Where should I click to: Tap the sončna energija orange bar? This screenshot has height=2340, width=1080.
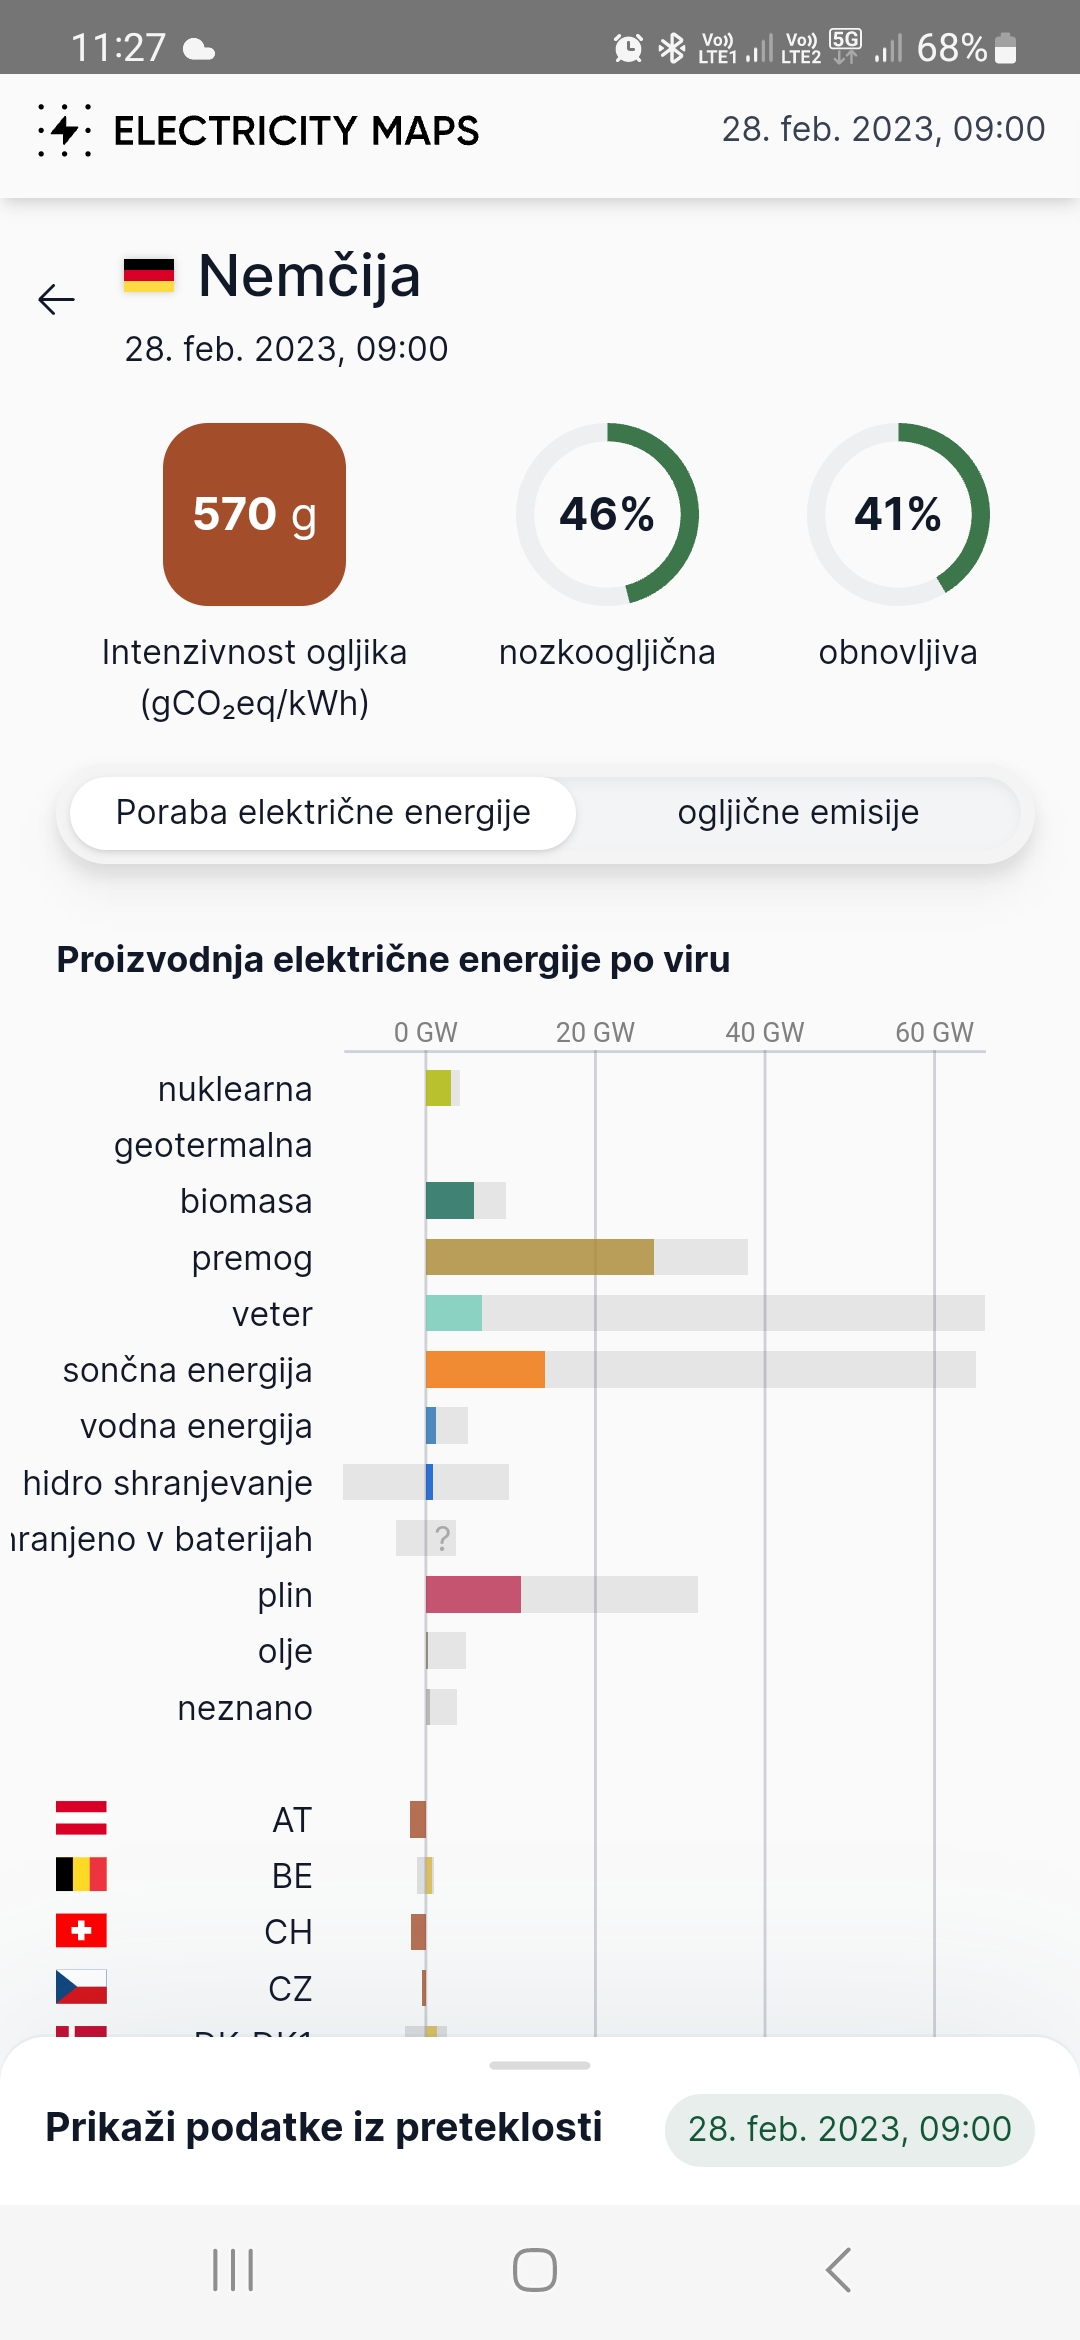point(485,1369)
